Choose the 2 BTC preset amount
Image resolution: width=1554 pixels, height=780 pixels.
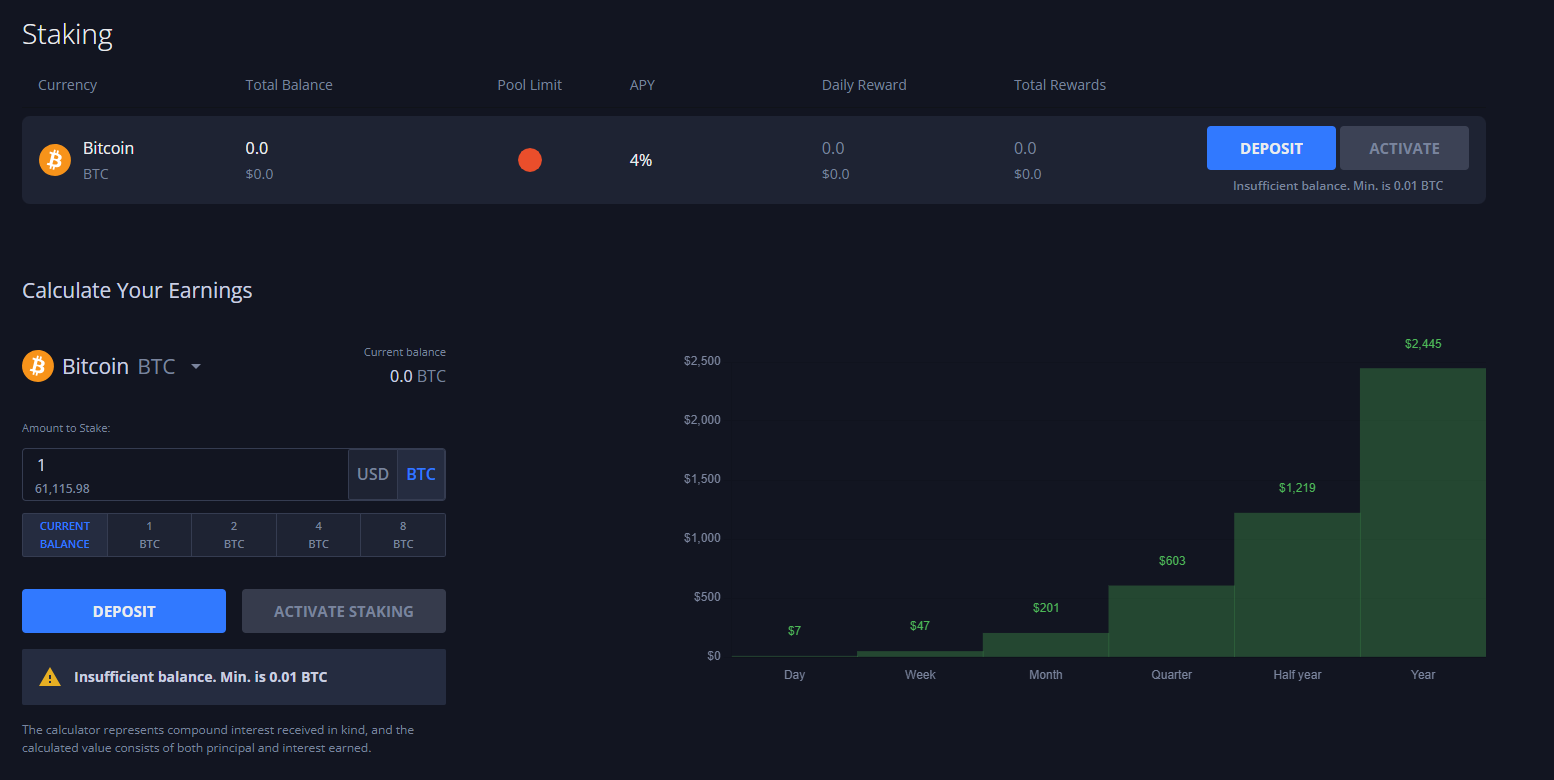(234, 535)
